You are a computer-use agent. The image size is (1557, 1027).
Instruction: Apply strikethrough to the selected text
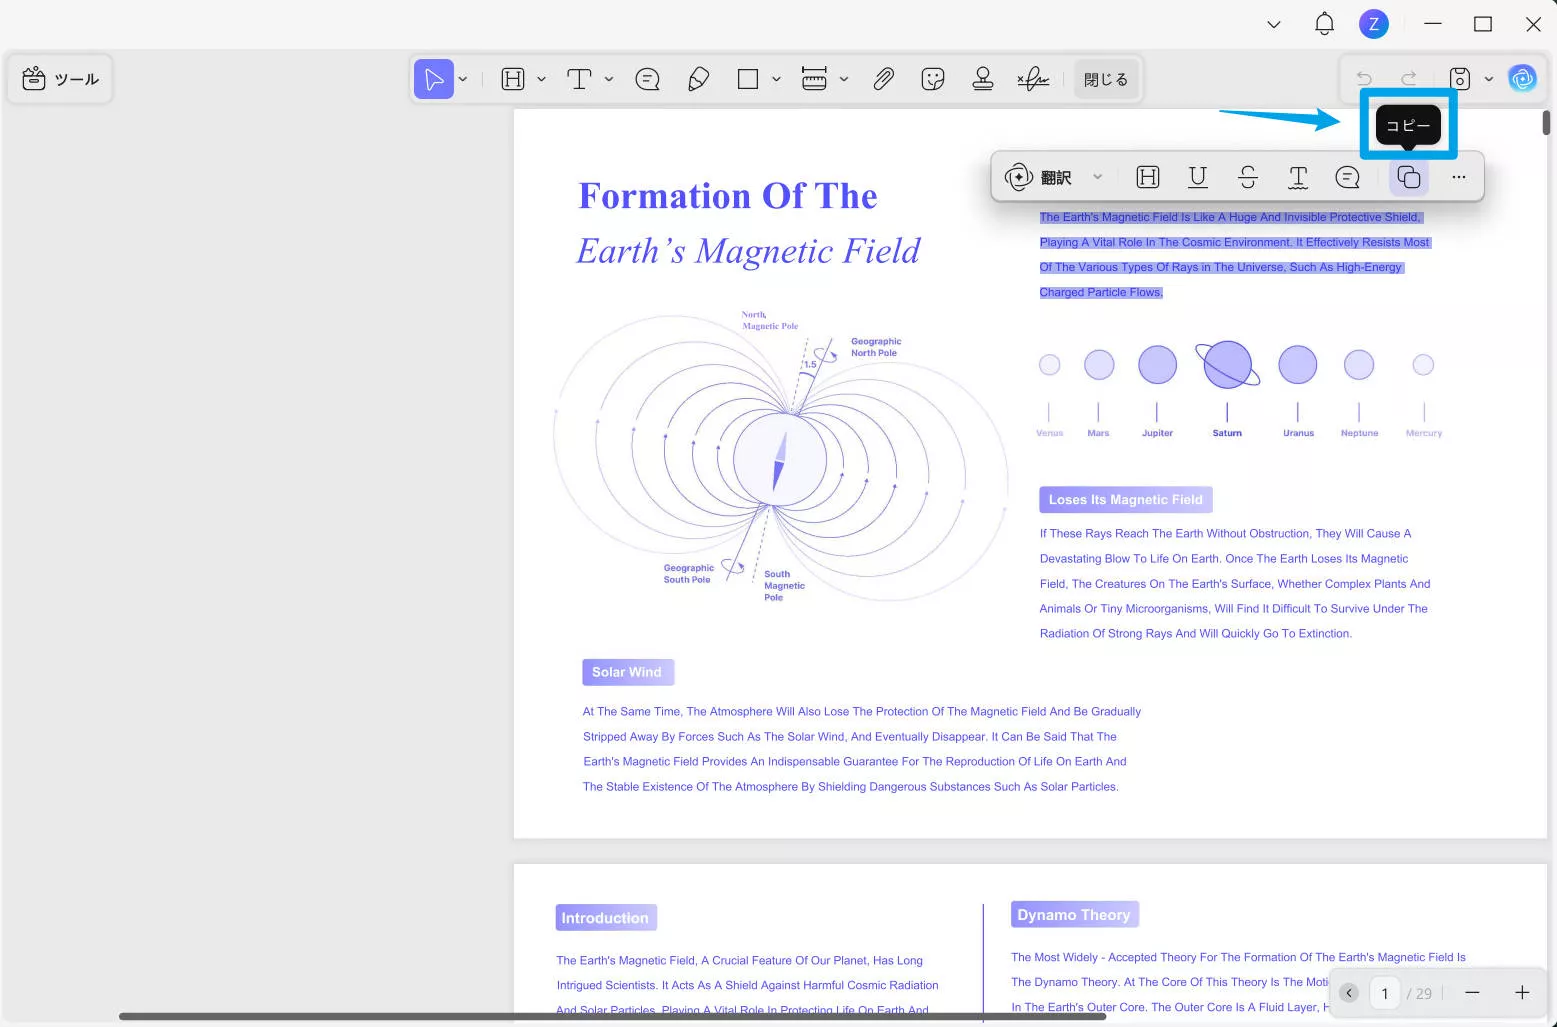coord(1248,177)
